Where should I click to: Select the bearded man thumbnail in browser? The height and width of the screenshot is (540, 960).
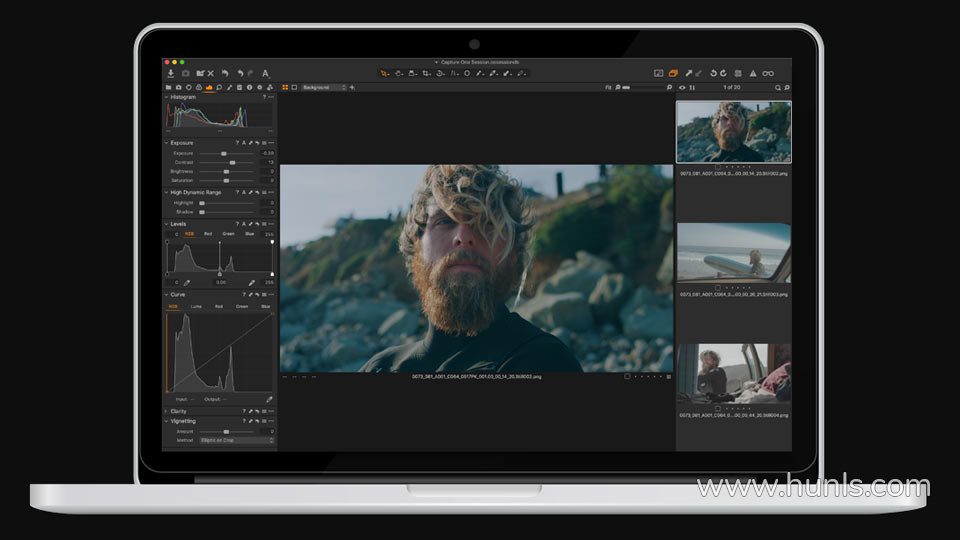[733, 132]
